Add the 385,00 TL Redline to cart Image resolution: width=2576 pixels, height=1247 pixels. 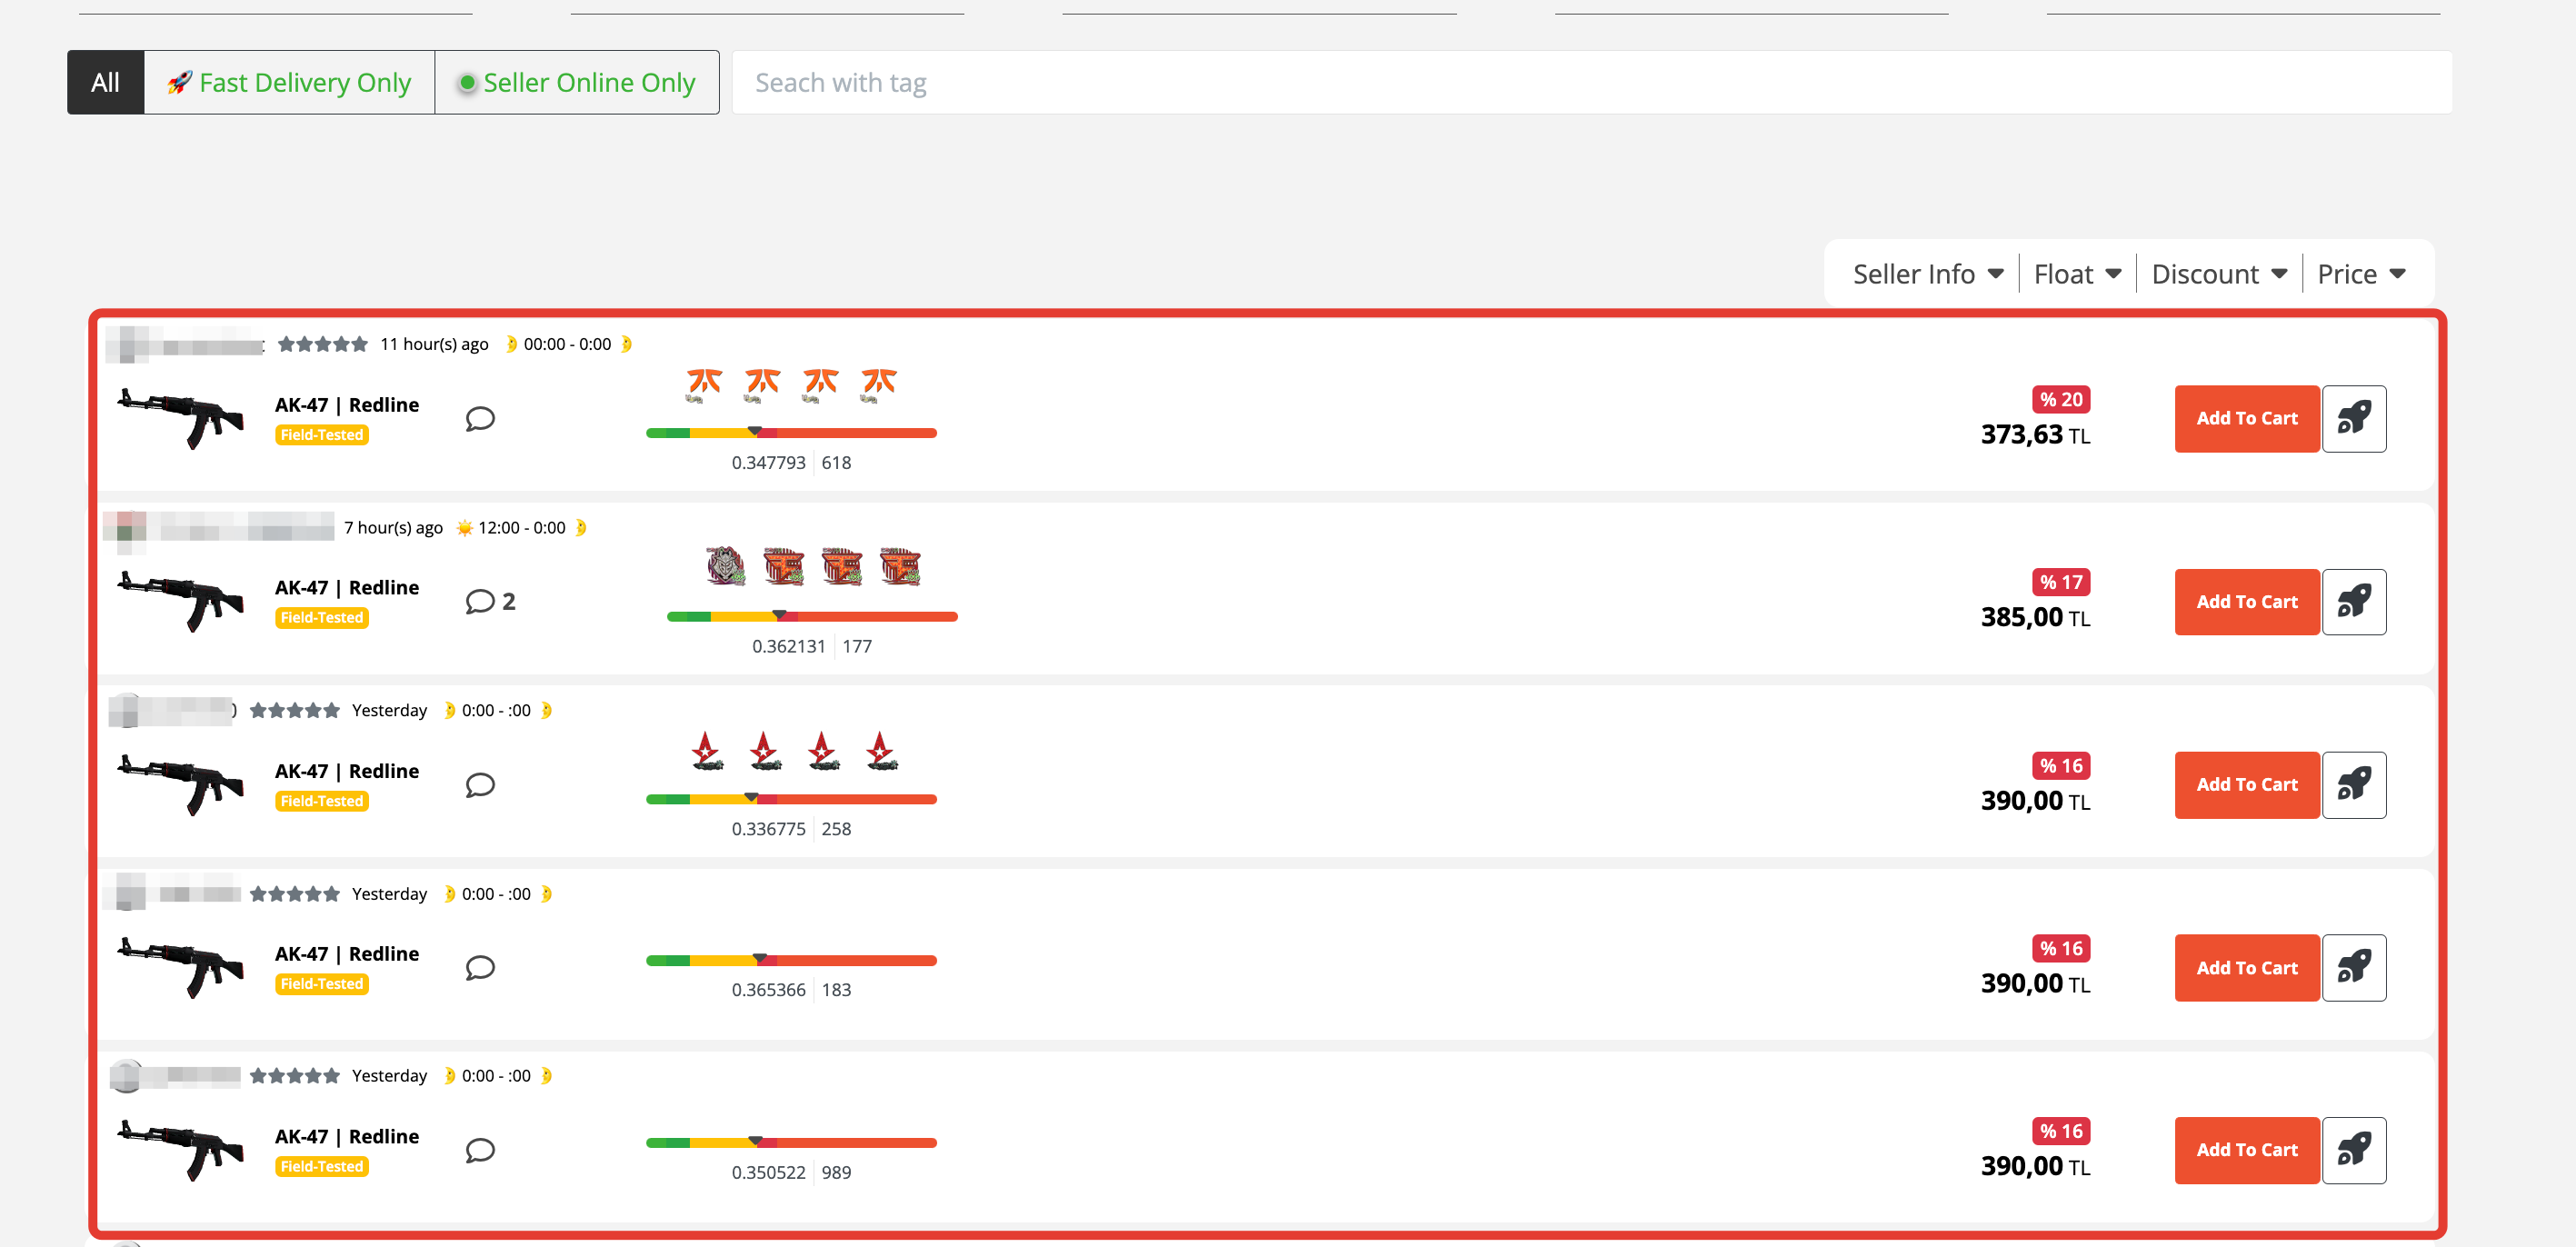coord(2246,601)
